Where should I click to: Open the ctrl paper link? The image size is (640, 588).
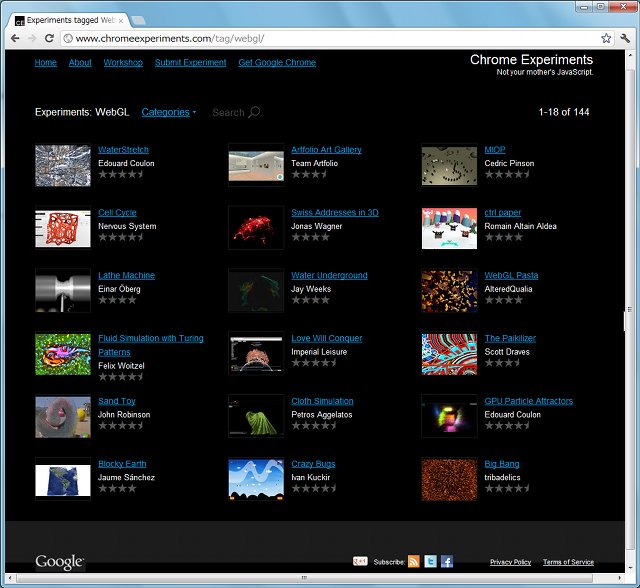503,213
